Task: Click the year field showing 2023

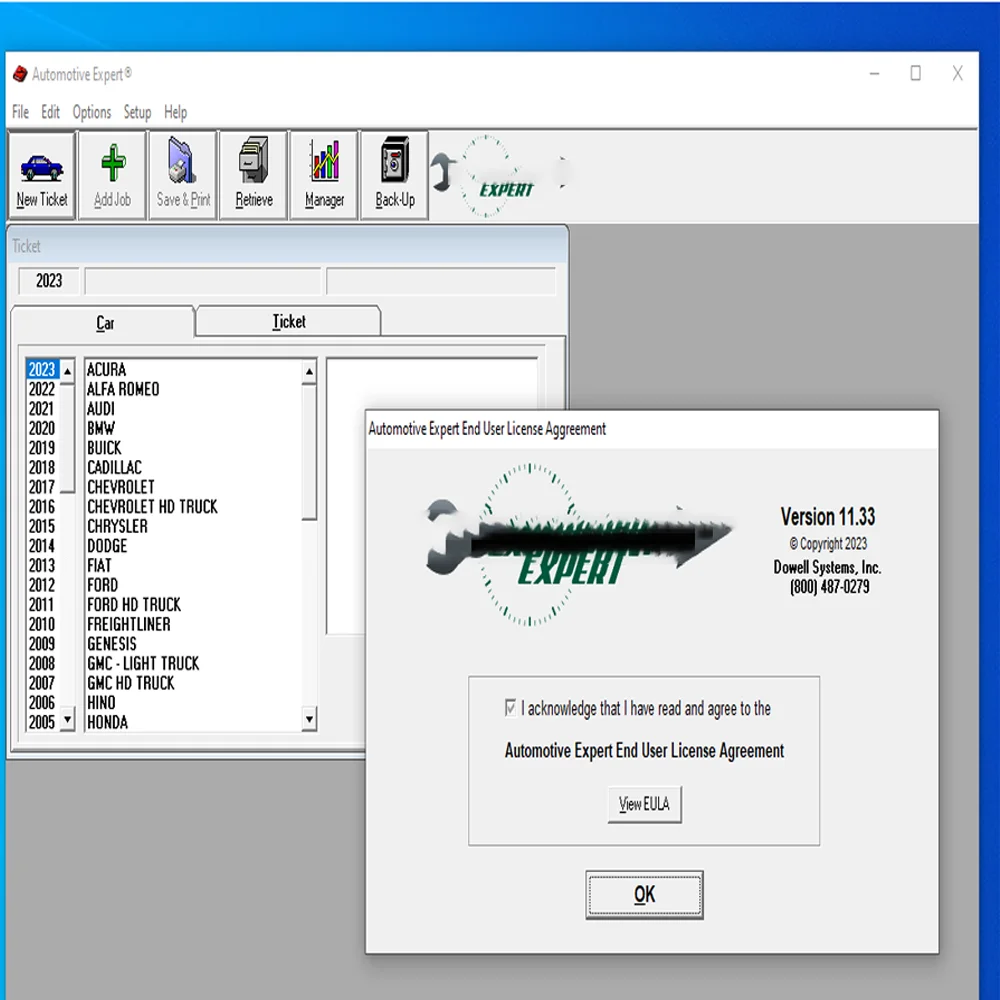Action: [48, 281]
